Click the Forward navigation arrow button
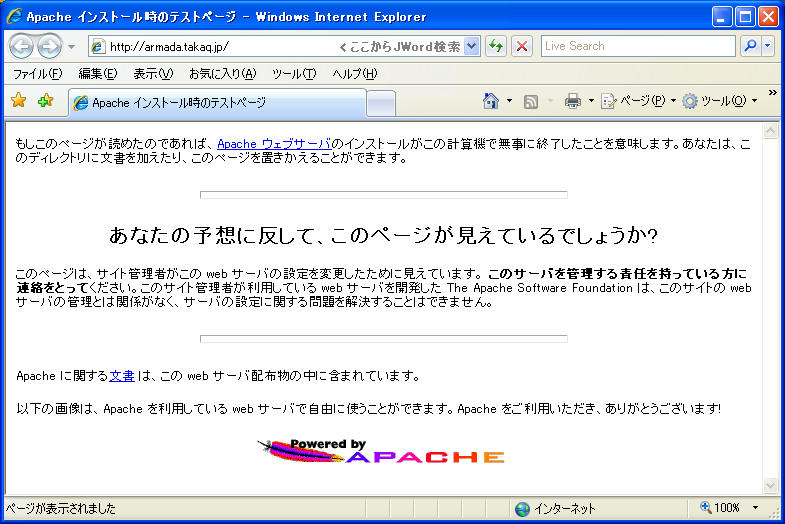The image size is (785, 524). [x=50, y=47]
